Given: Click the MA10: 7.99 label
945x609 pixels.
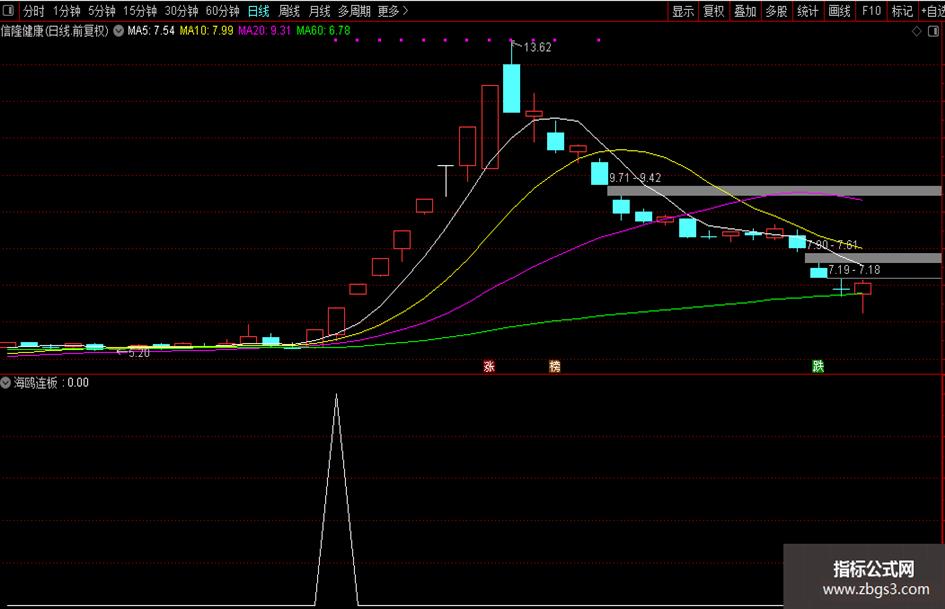Looking at the screenshot, I should (206, 31).
